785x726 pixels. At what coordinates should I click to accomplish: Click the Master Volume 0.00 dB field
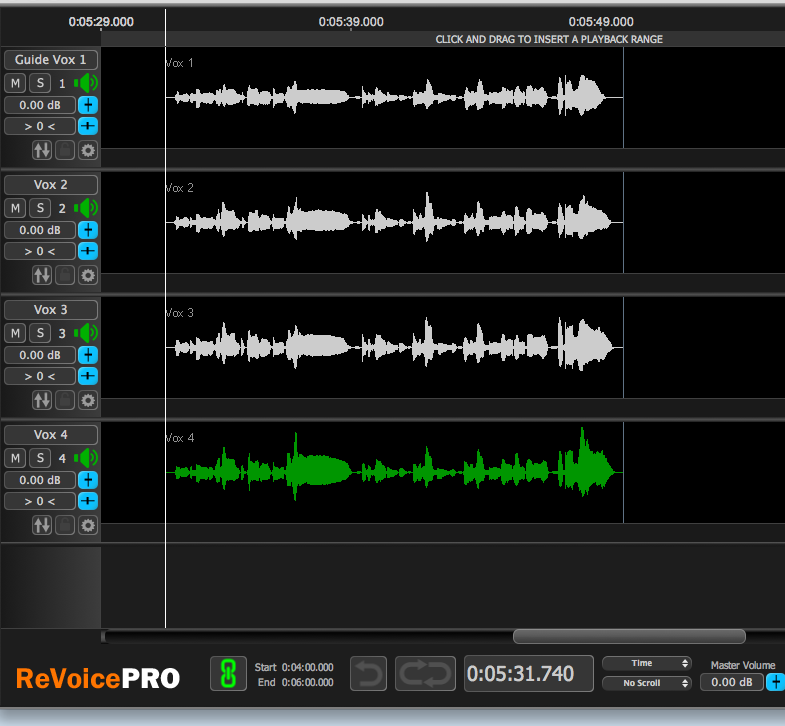click(731, 683)
